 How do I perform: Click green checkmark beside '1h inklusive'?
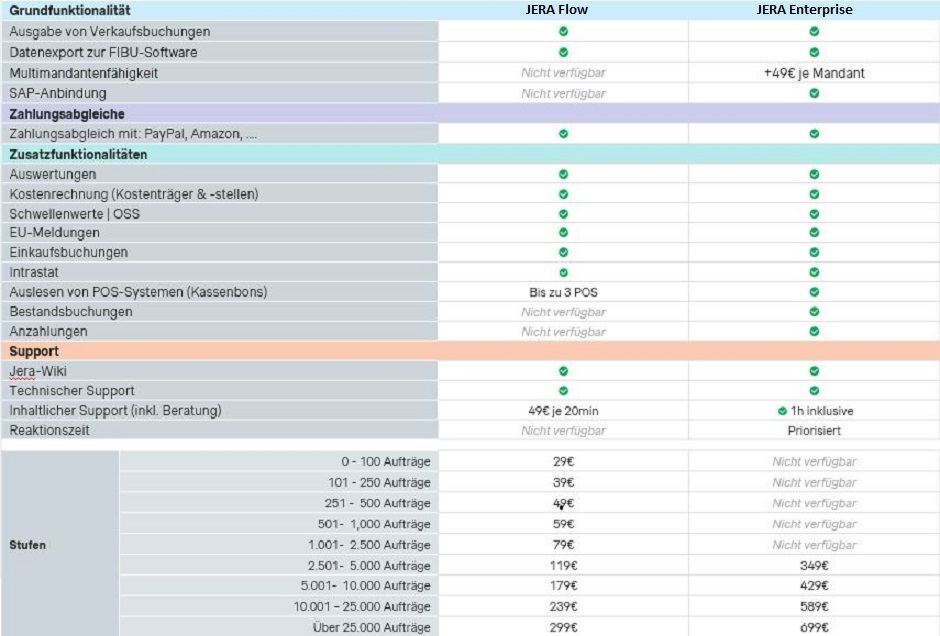pos(782,411)
